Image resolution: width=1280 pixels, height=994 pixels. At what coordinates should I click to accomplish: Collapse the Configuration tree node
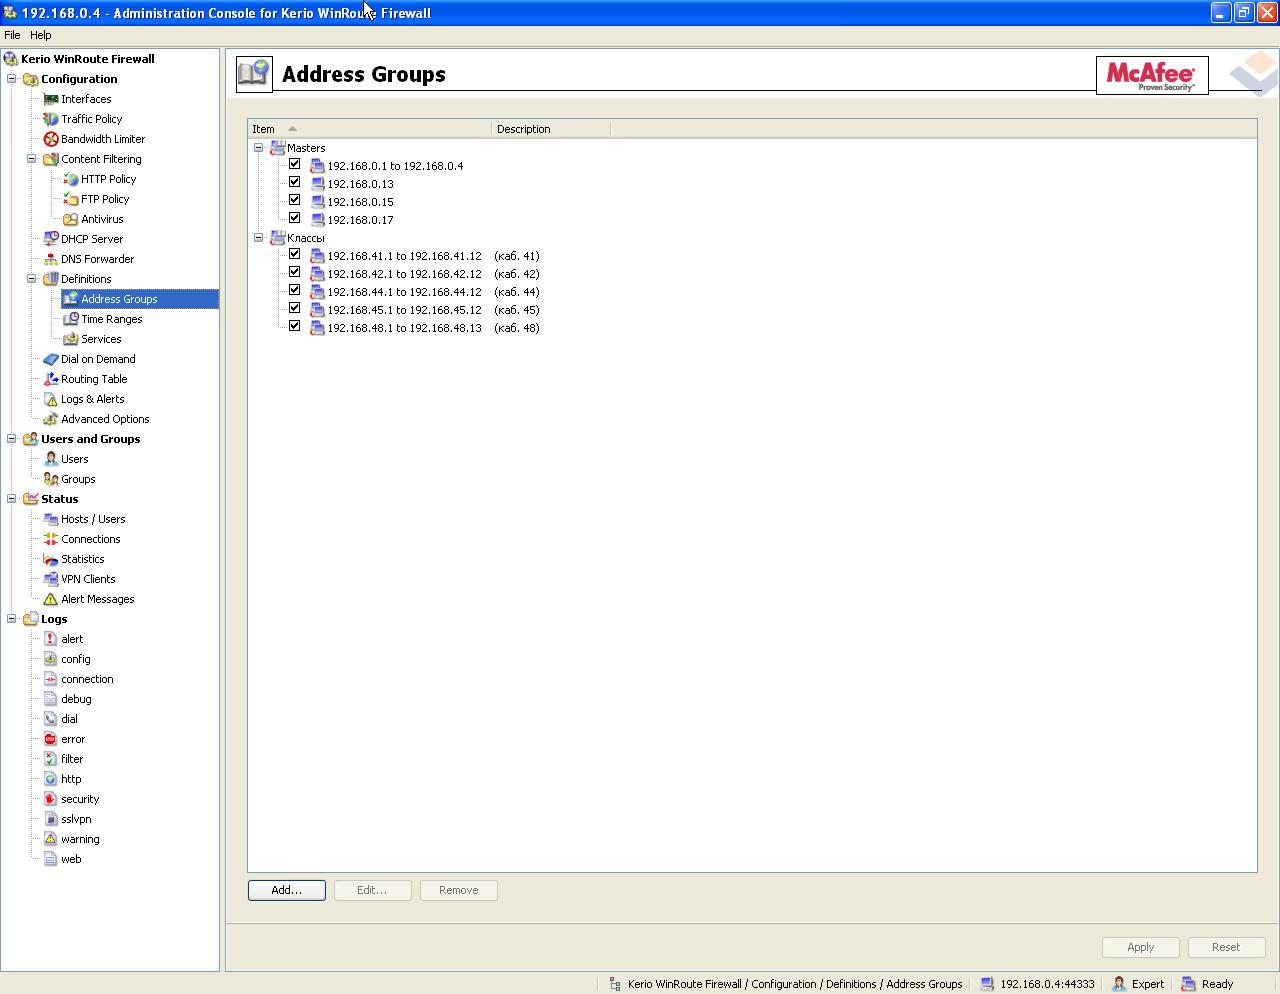coord(12,79)
